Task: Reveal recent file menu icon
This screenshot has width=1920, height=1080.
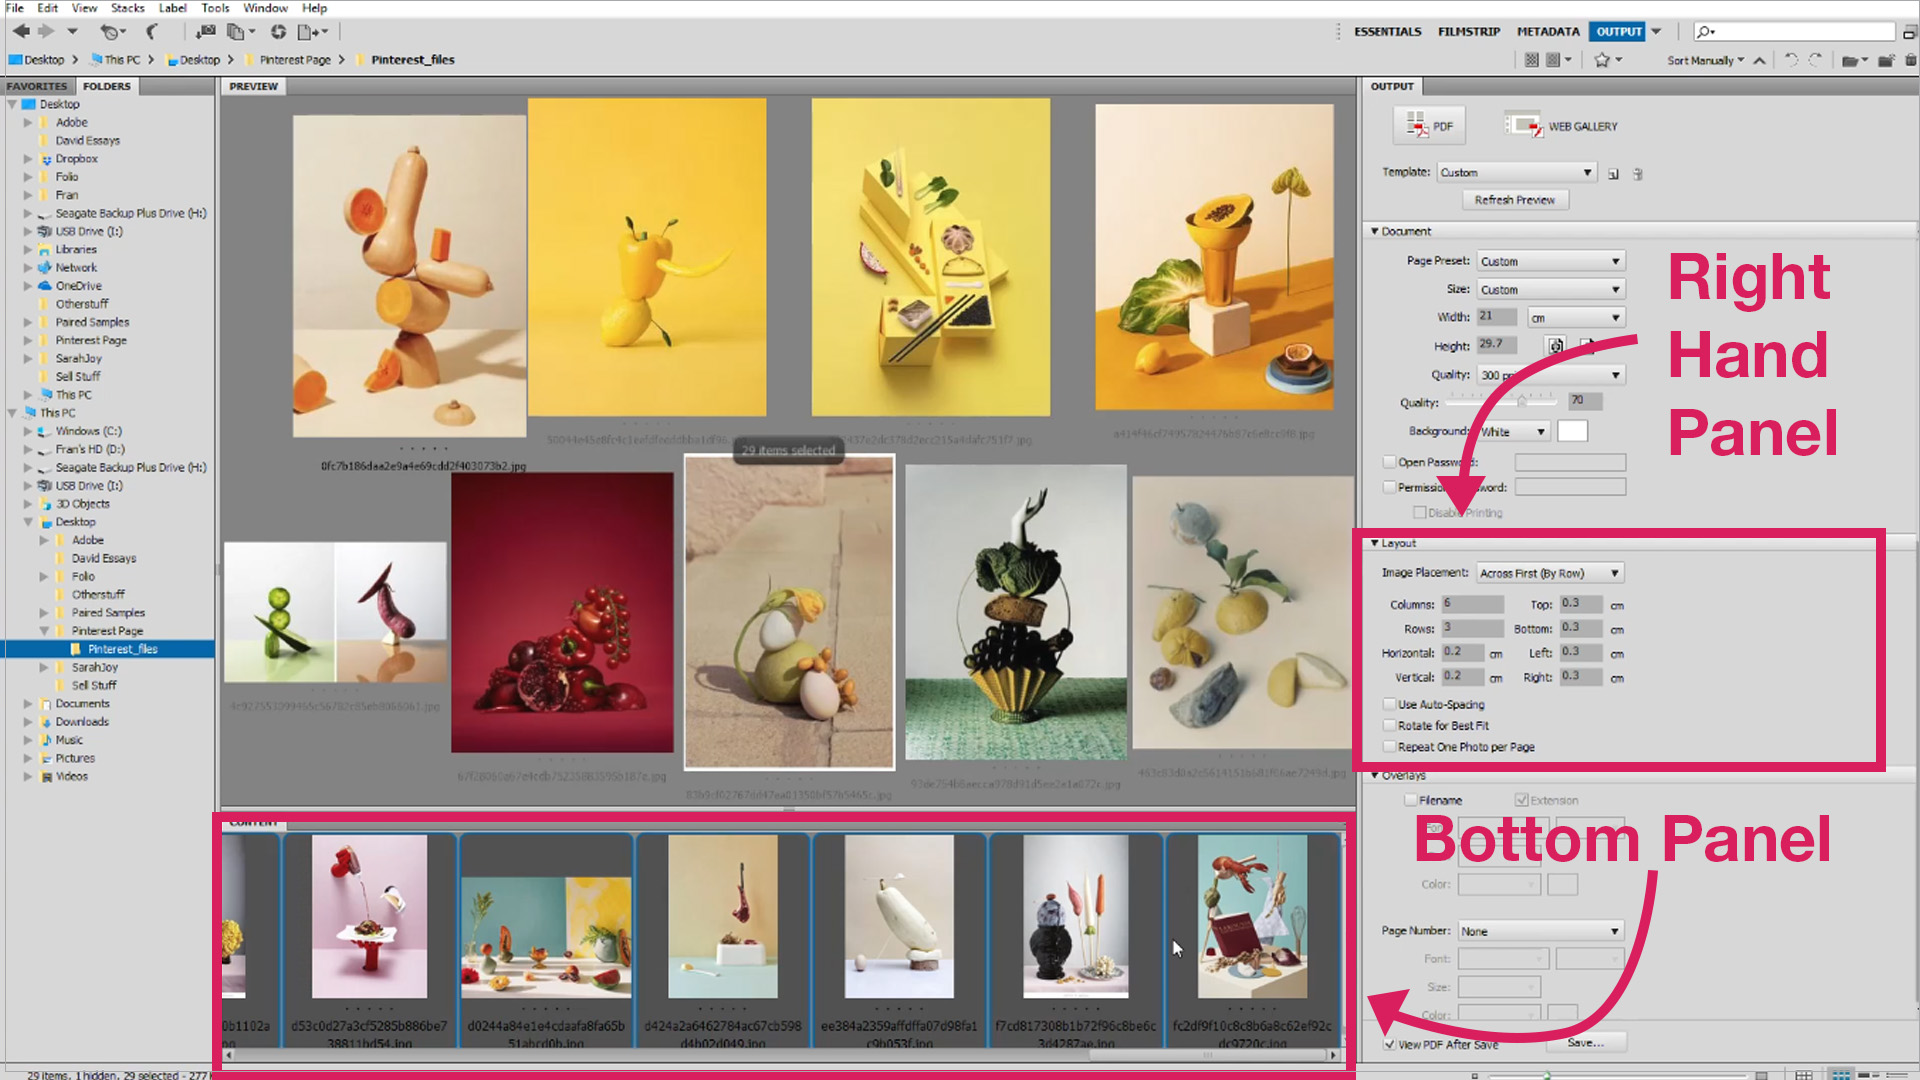Action: click(x=111, y=32)
